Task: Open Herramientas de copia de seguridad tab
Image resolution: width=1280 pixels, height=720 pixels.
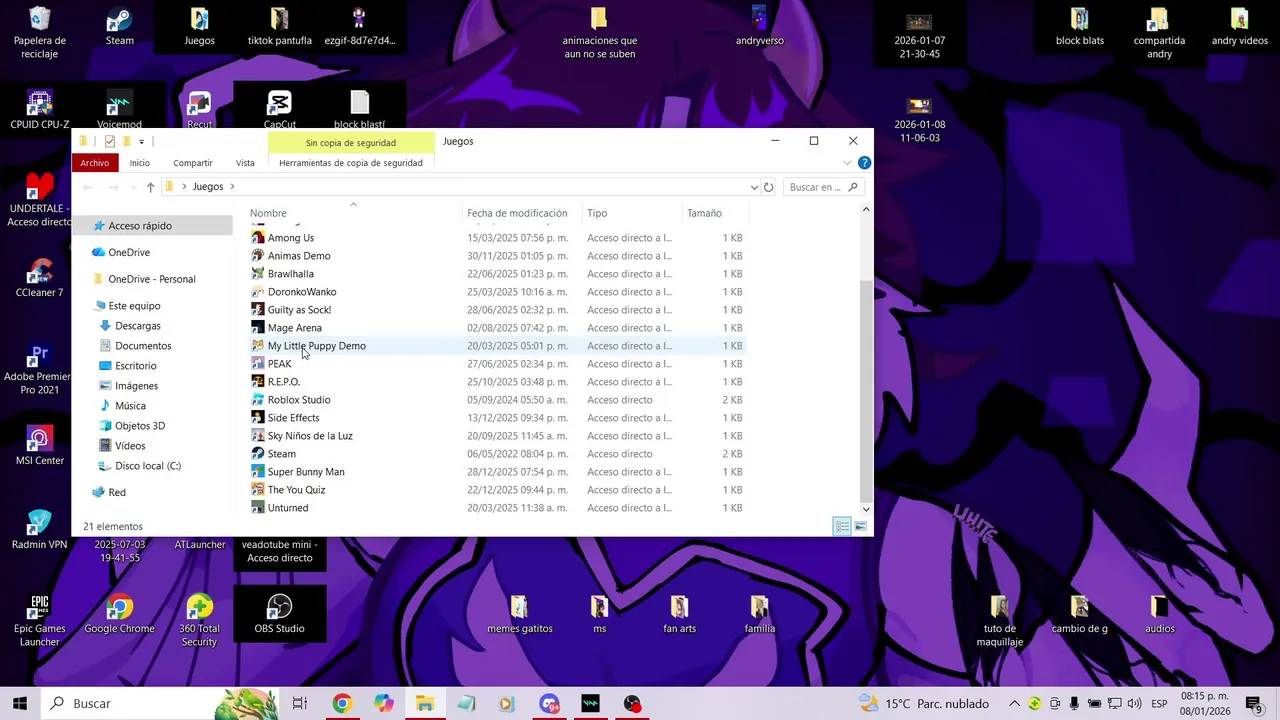Action: (x=351, y=163)
